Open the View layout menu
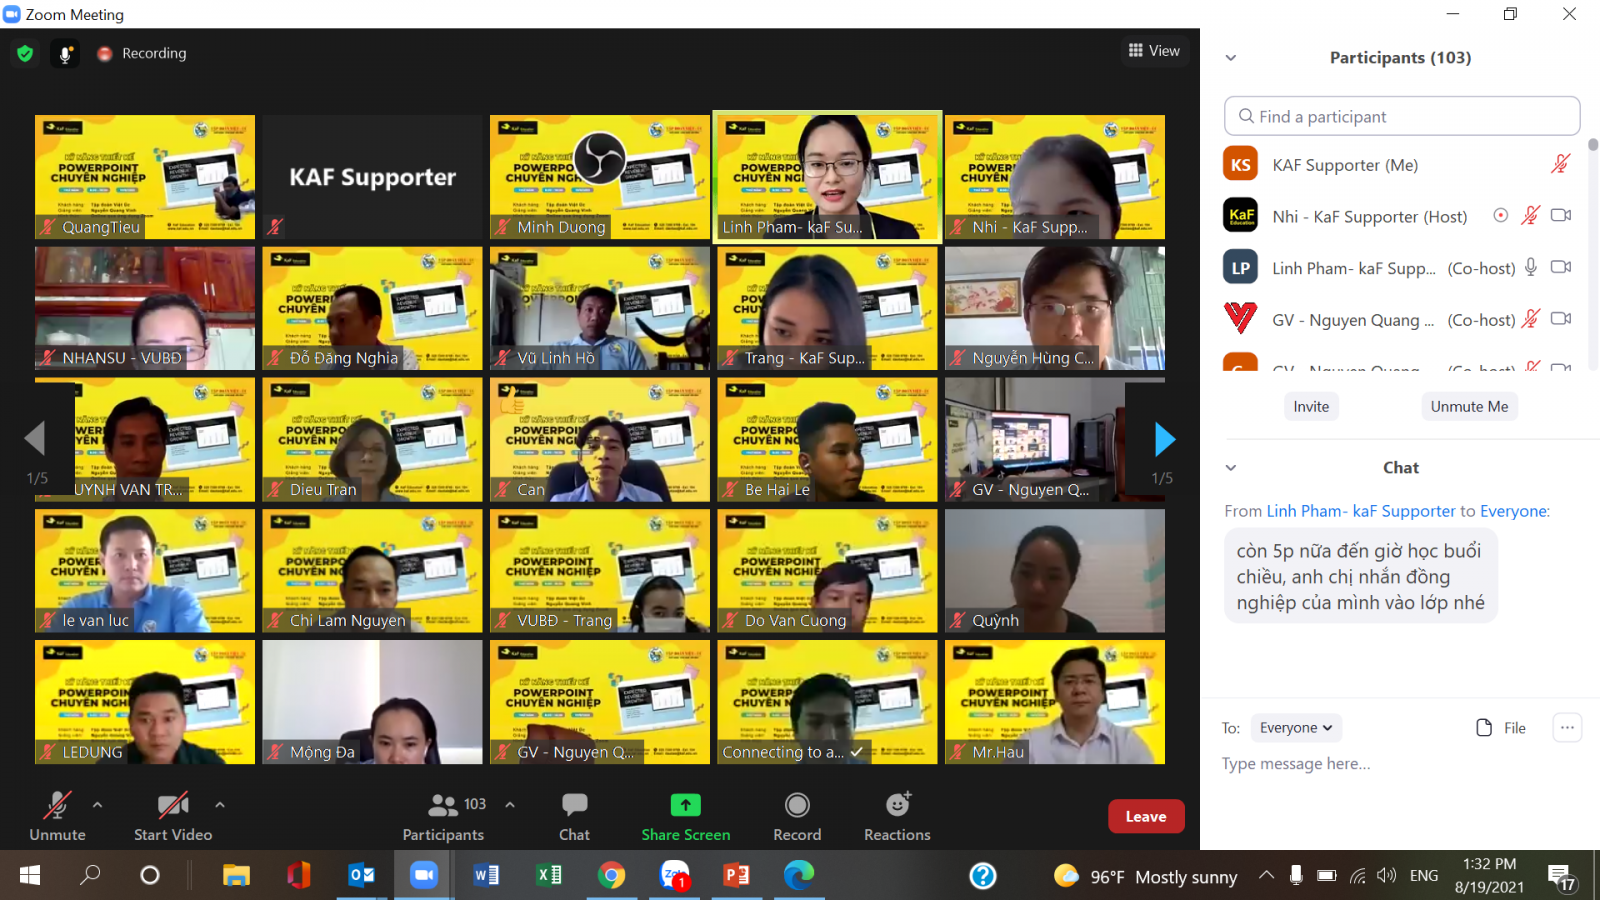 [1154, 51]
